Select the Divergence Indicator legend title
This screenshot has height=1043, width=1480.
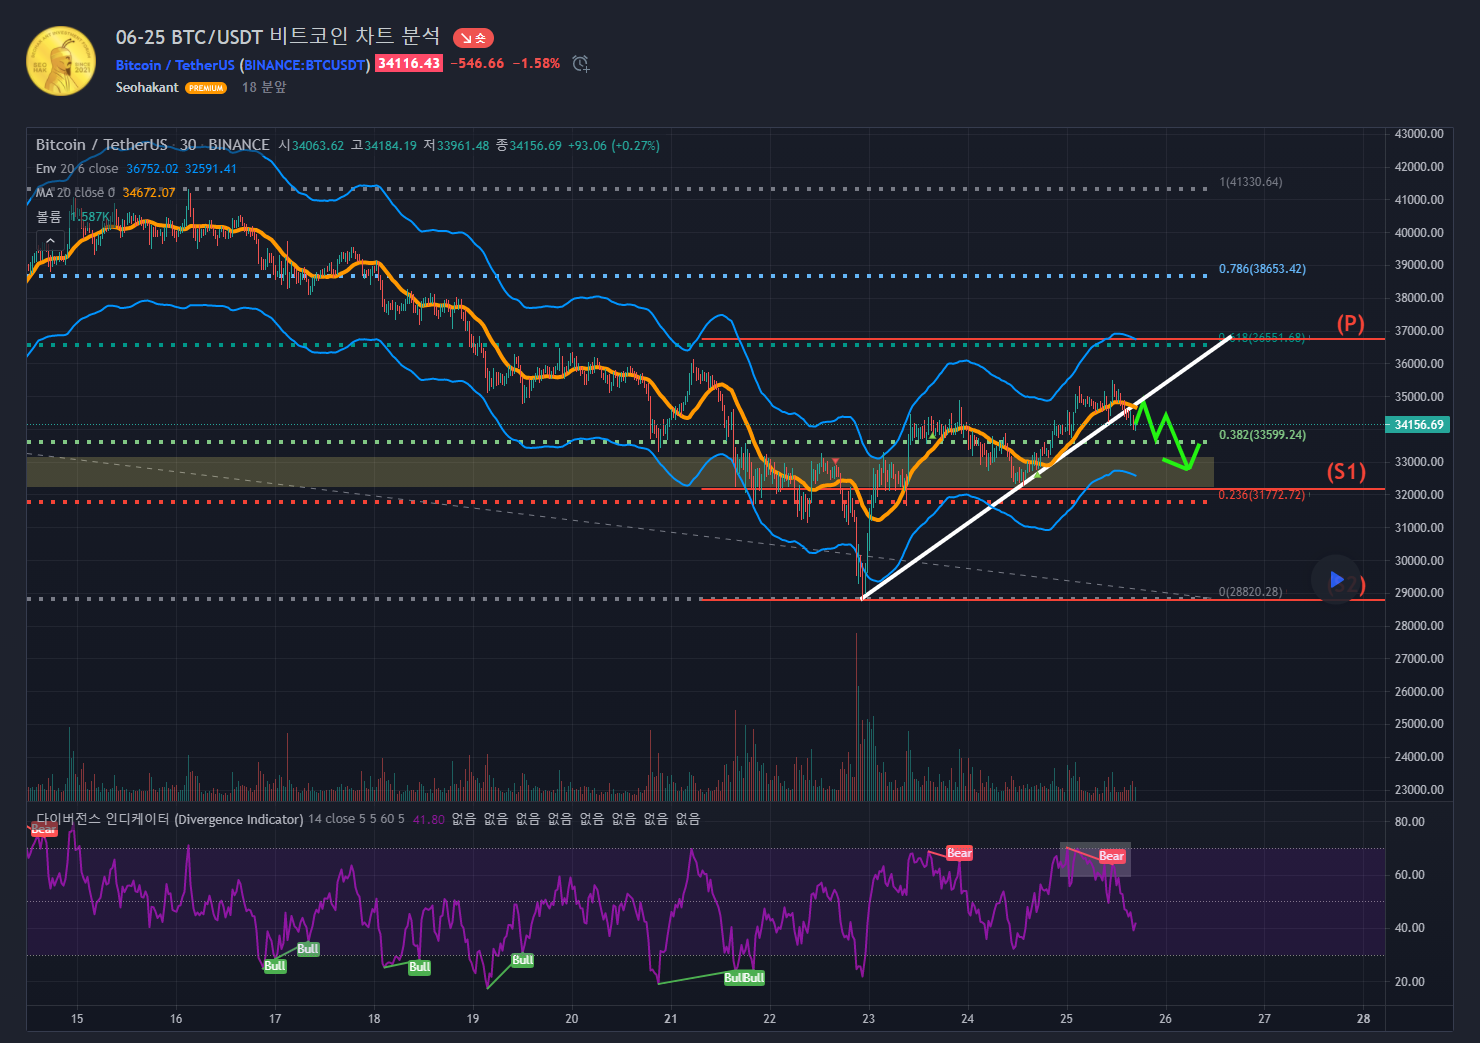[x=170, y=819]
